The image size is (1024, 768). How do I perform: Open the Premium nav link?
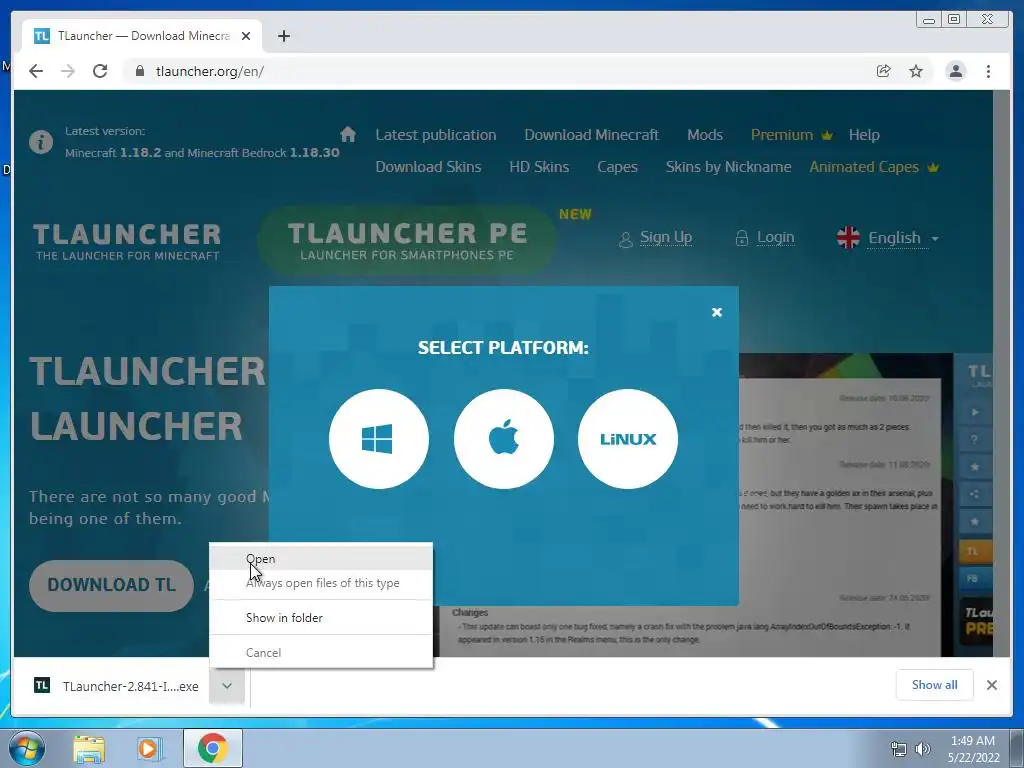(792, 135)
